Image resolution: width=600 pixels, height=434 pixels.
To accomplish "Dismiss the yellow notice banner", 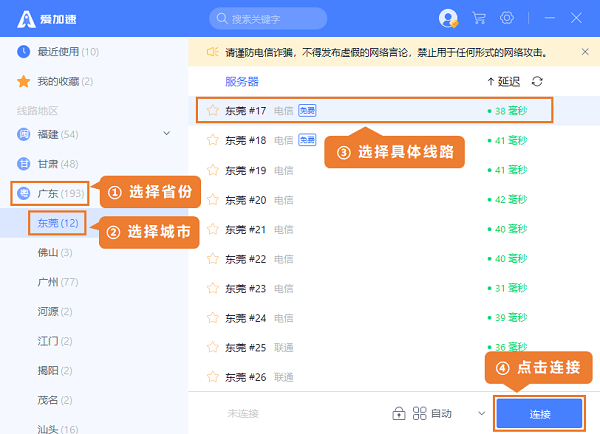I will (585, 52).
